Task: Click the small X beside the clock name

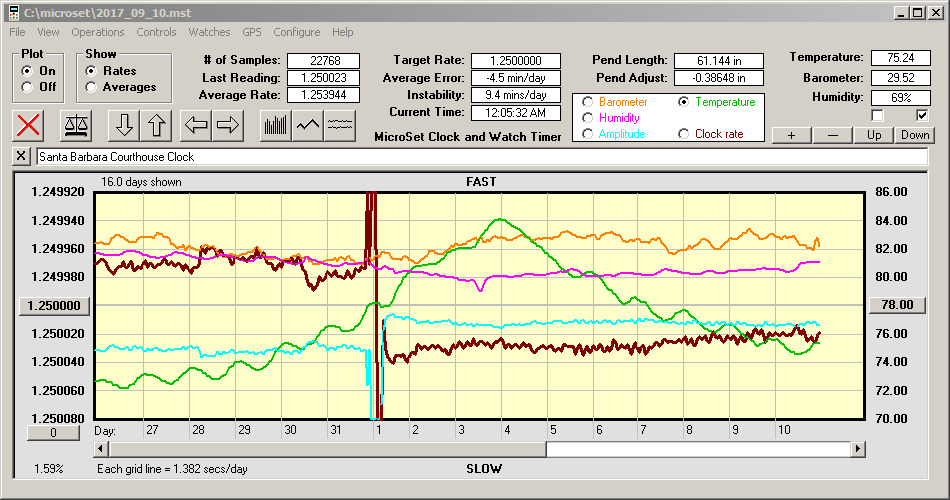Action: pyautogui.click(x=22, y=157)
